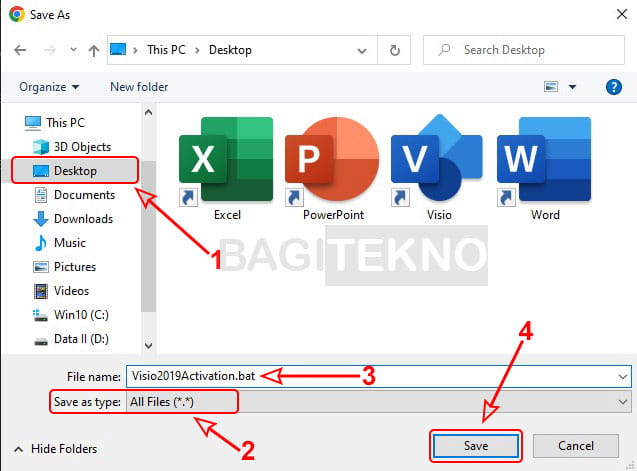Select This PC in navigation tree

pyautogui.click(x=65, y=122)
